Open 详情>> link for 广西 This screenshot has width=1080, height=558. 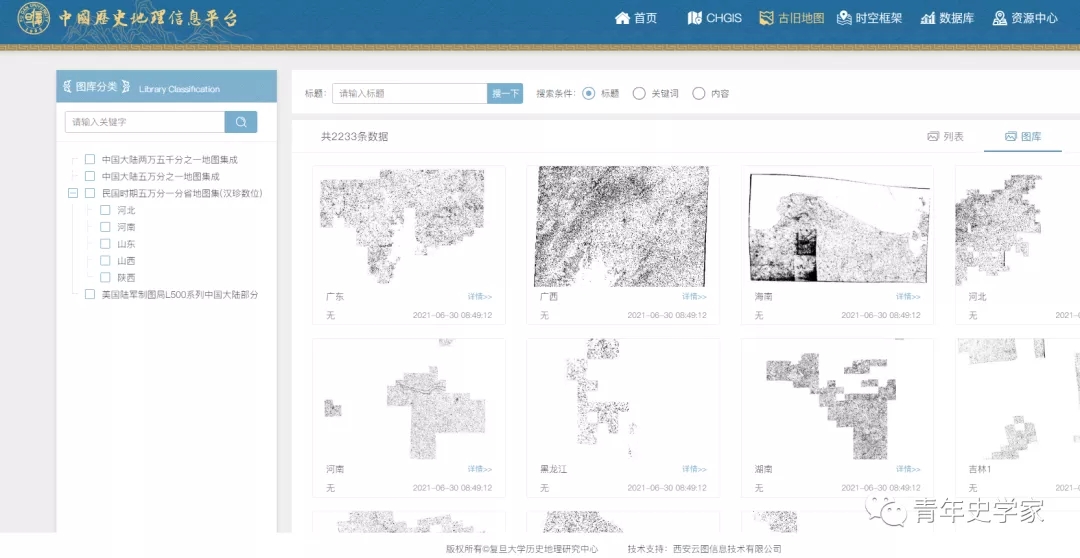click(x=694, y=297)
